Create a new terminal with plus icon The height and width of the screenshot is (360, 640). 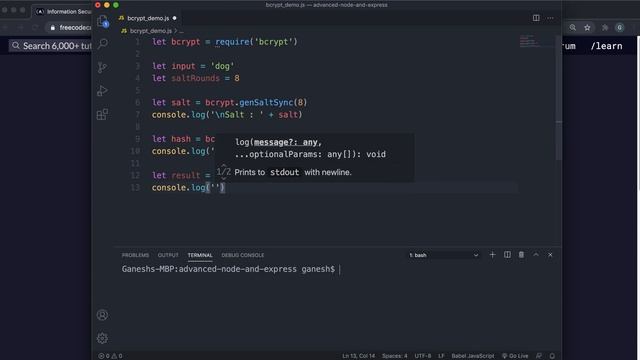click(x=492, y=255)
